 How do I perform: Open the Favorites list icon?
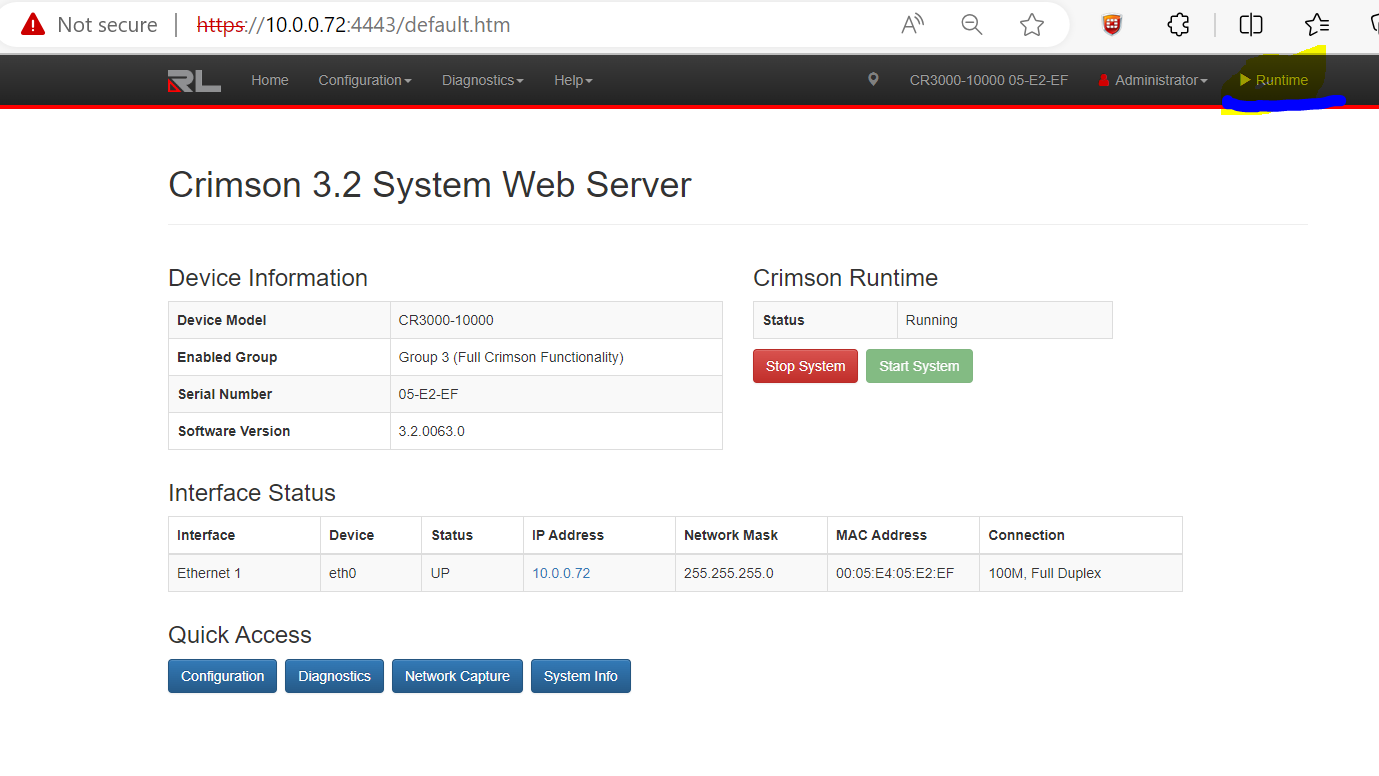pos(1317,24)
